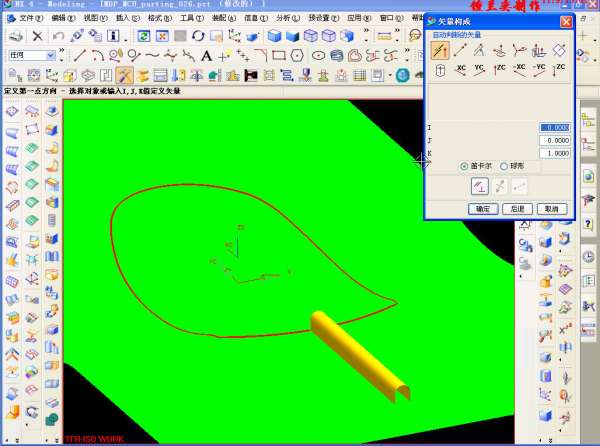Open the 工具(T) menu
This screenshot has height=446, width=600.
[x=192, y=18]
